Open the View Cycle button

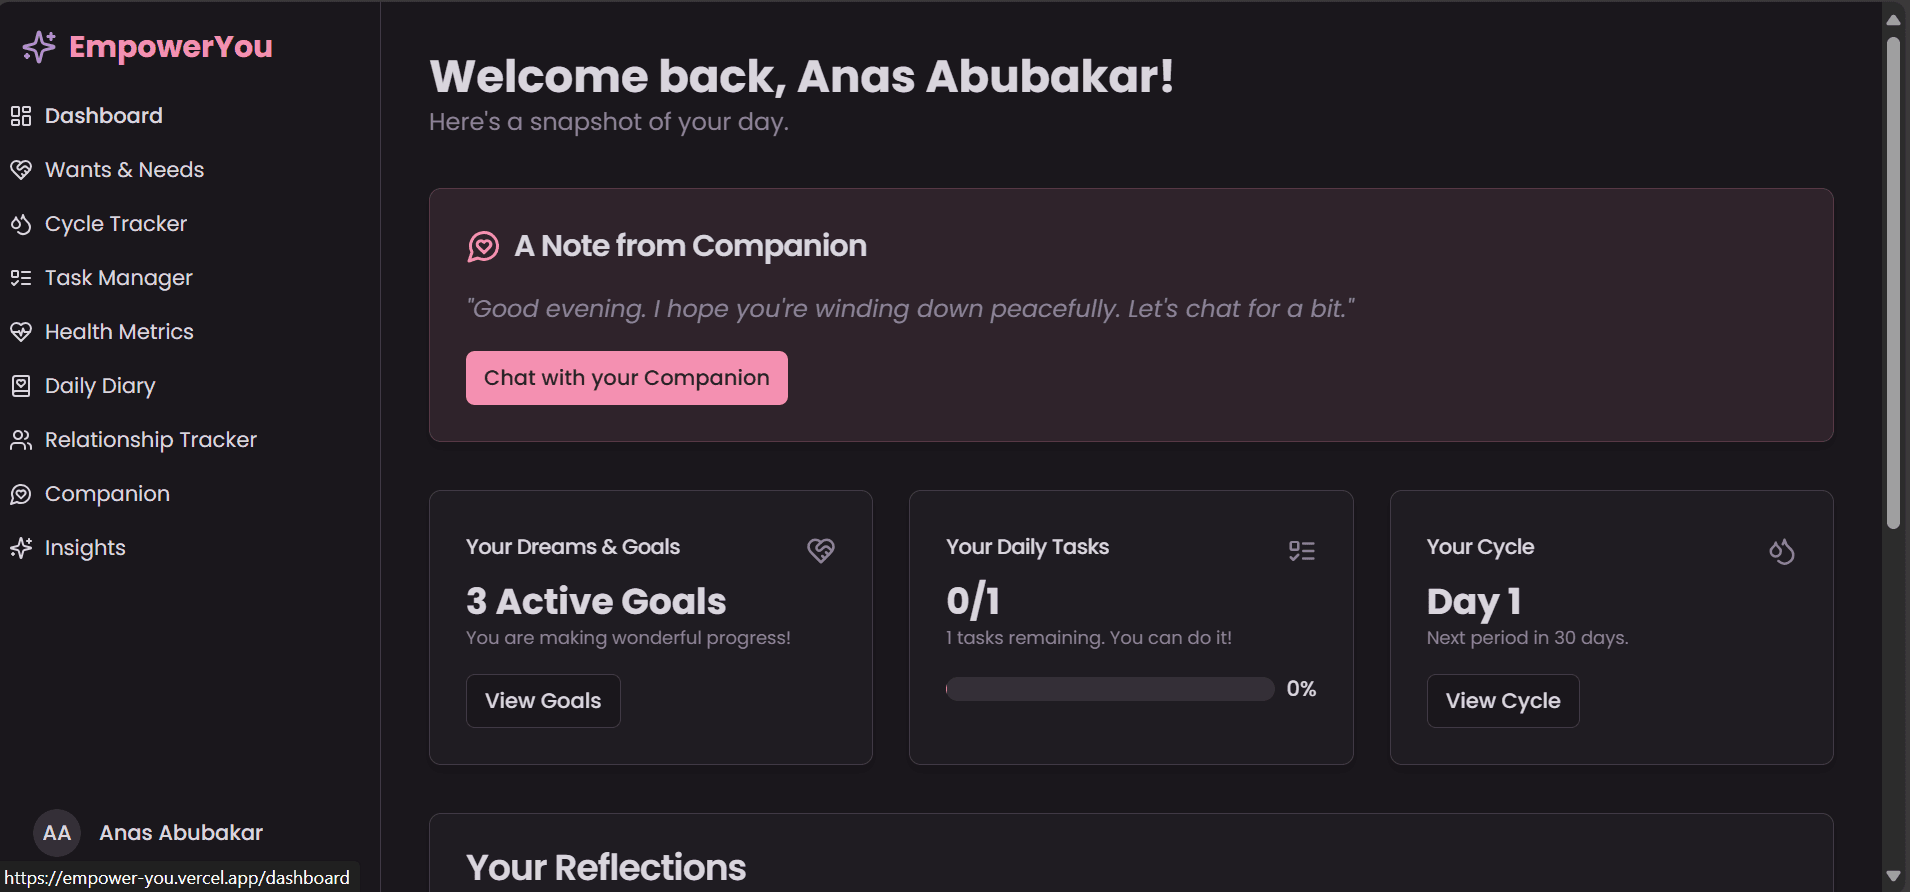point(1502,701)
